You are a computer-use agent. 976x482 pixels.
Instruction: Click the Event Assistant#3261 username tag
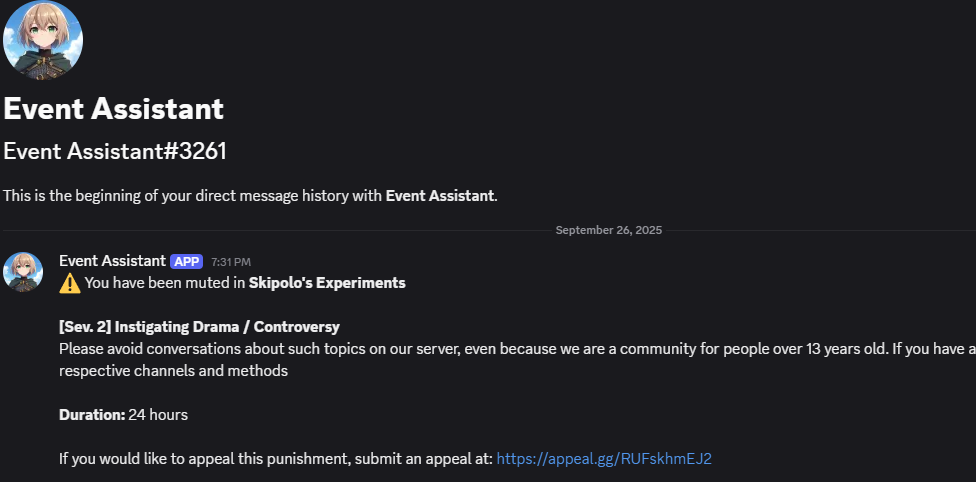115,151
